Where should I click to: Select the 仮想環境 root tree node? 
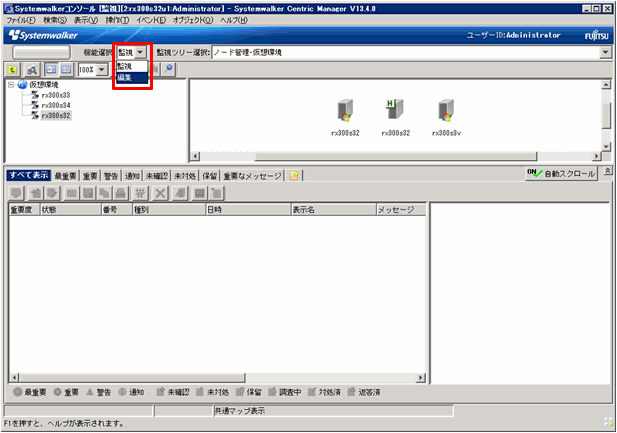pos(44,85)
